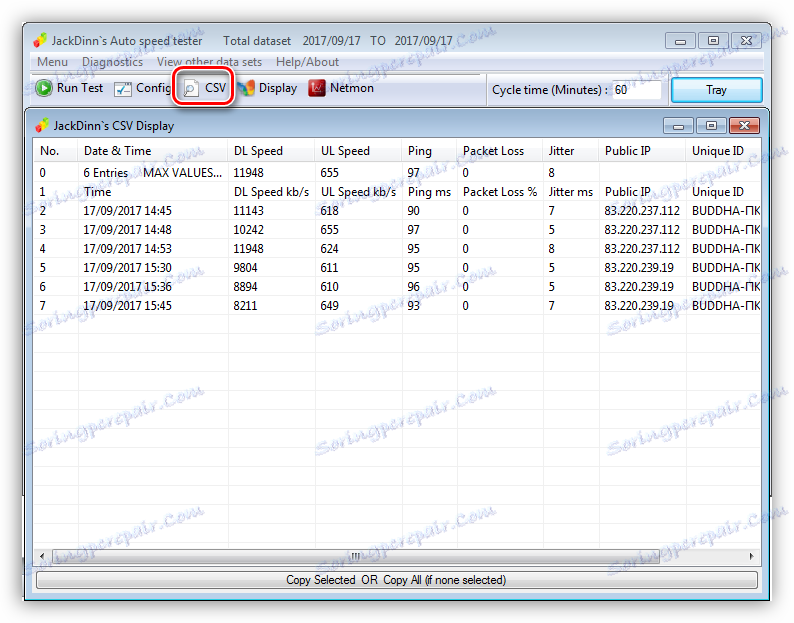This screenshot has width=794, height=623.
Task: Select the row 17/09/2017 15:45
Action: click(x=397, y=306)
